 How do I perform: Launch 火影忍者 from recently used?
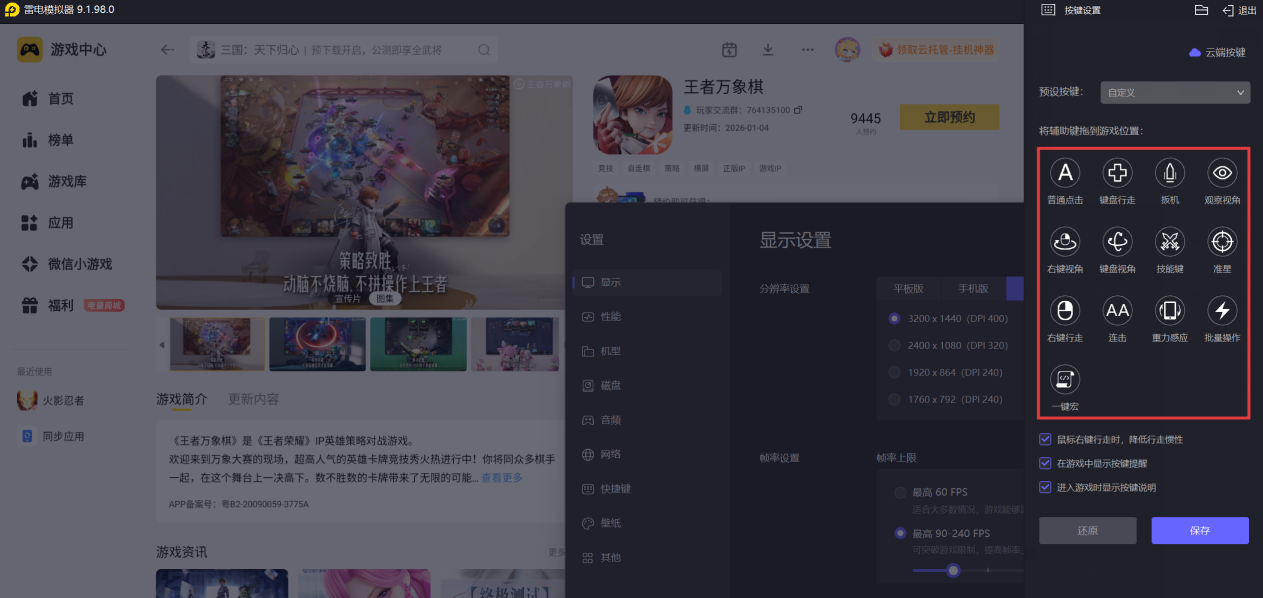52,400
